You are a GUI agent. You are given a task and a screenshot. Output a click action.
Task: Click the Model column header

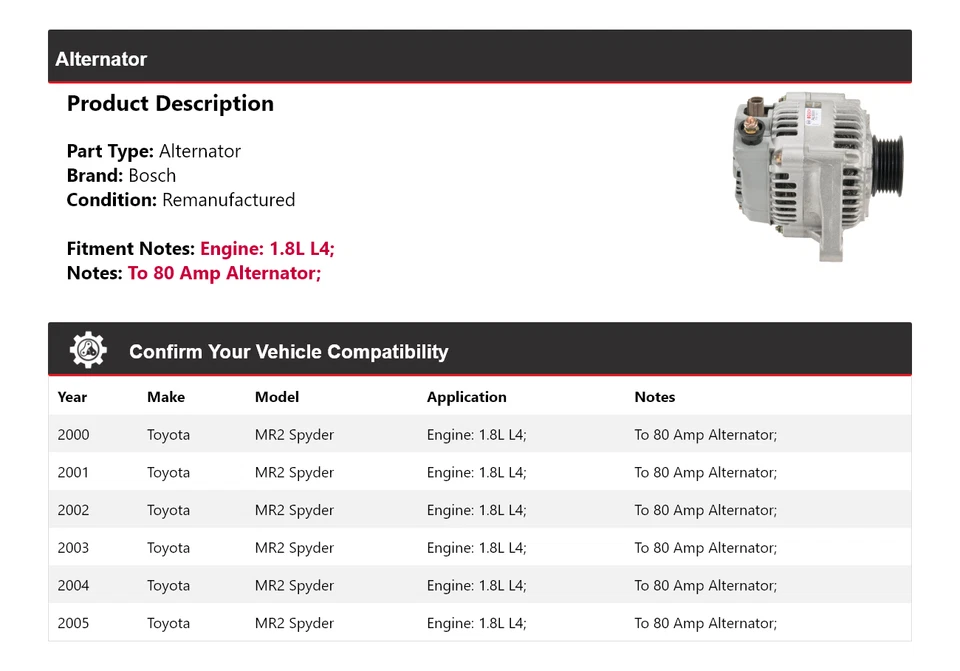coord(277,397)
